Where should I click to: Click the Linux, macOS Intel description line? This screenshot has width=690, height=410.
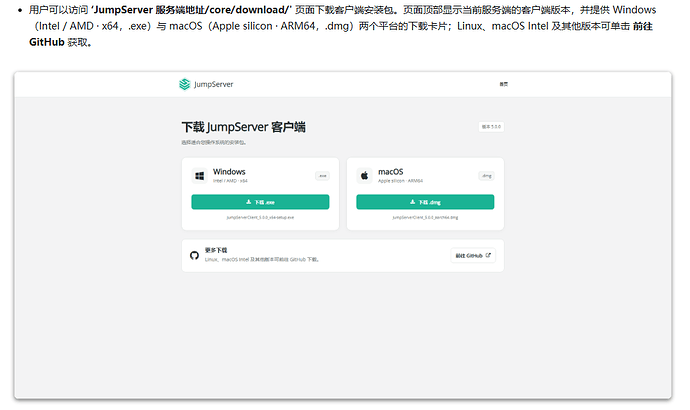tap(262, 260)
